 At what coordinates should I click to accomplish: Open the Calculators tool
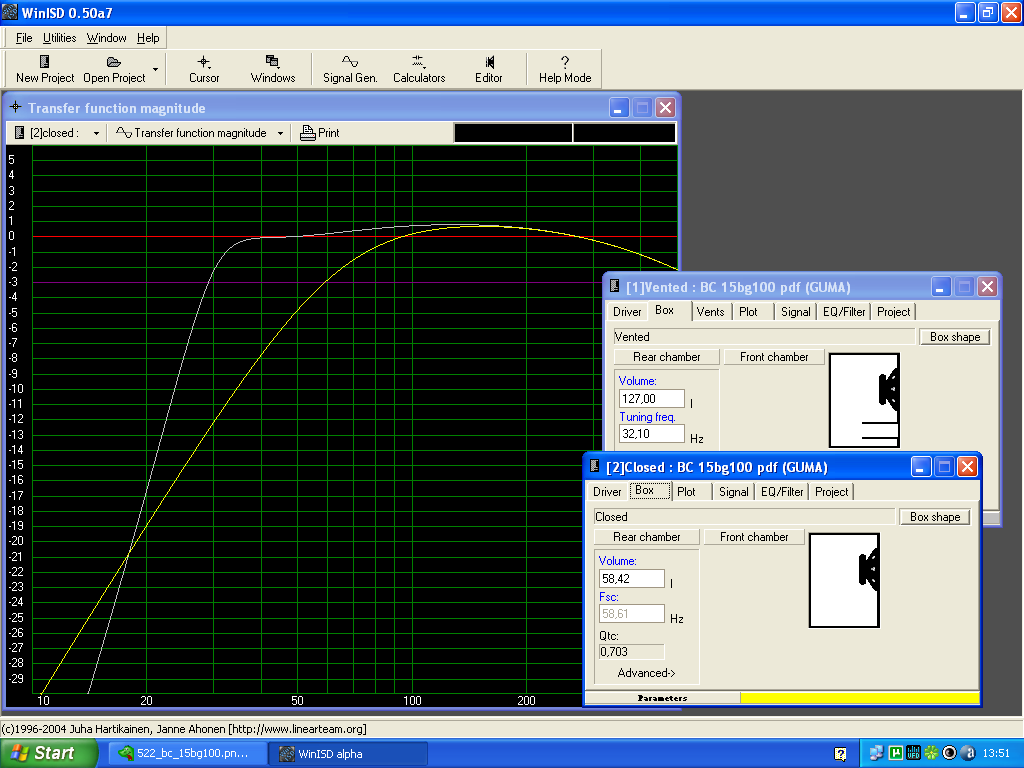click(419, 69)
